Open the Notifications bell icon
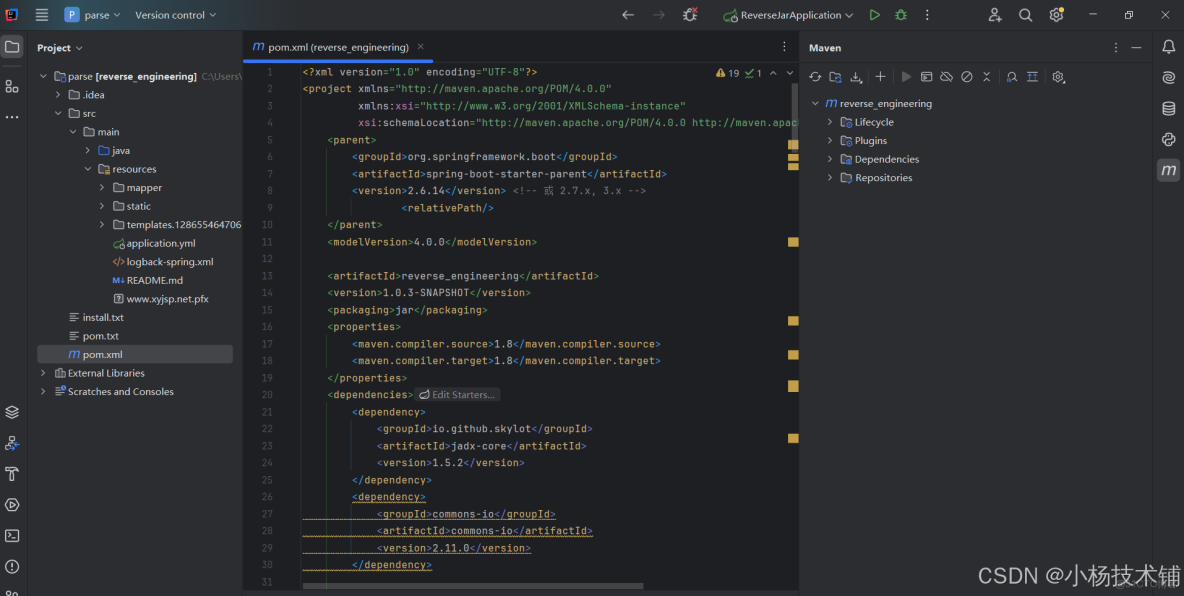The image size is (1184, 596). coord(1168,47)
